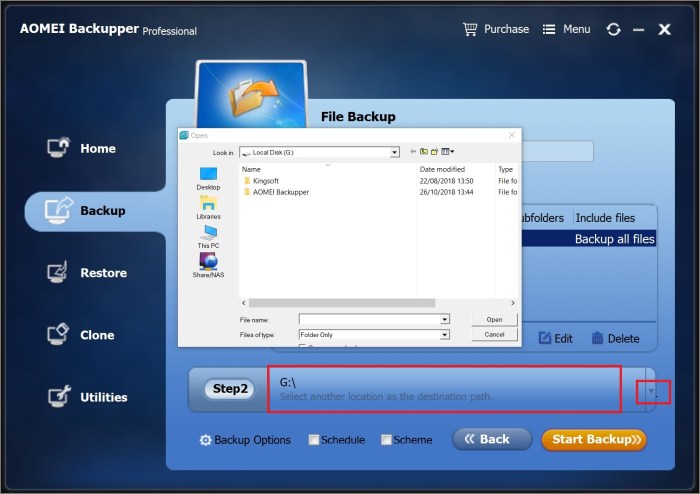Click the 22/08/2018 13:50 date cell

click(446, 181)
